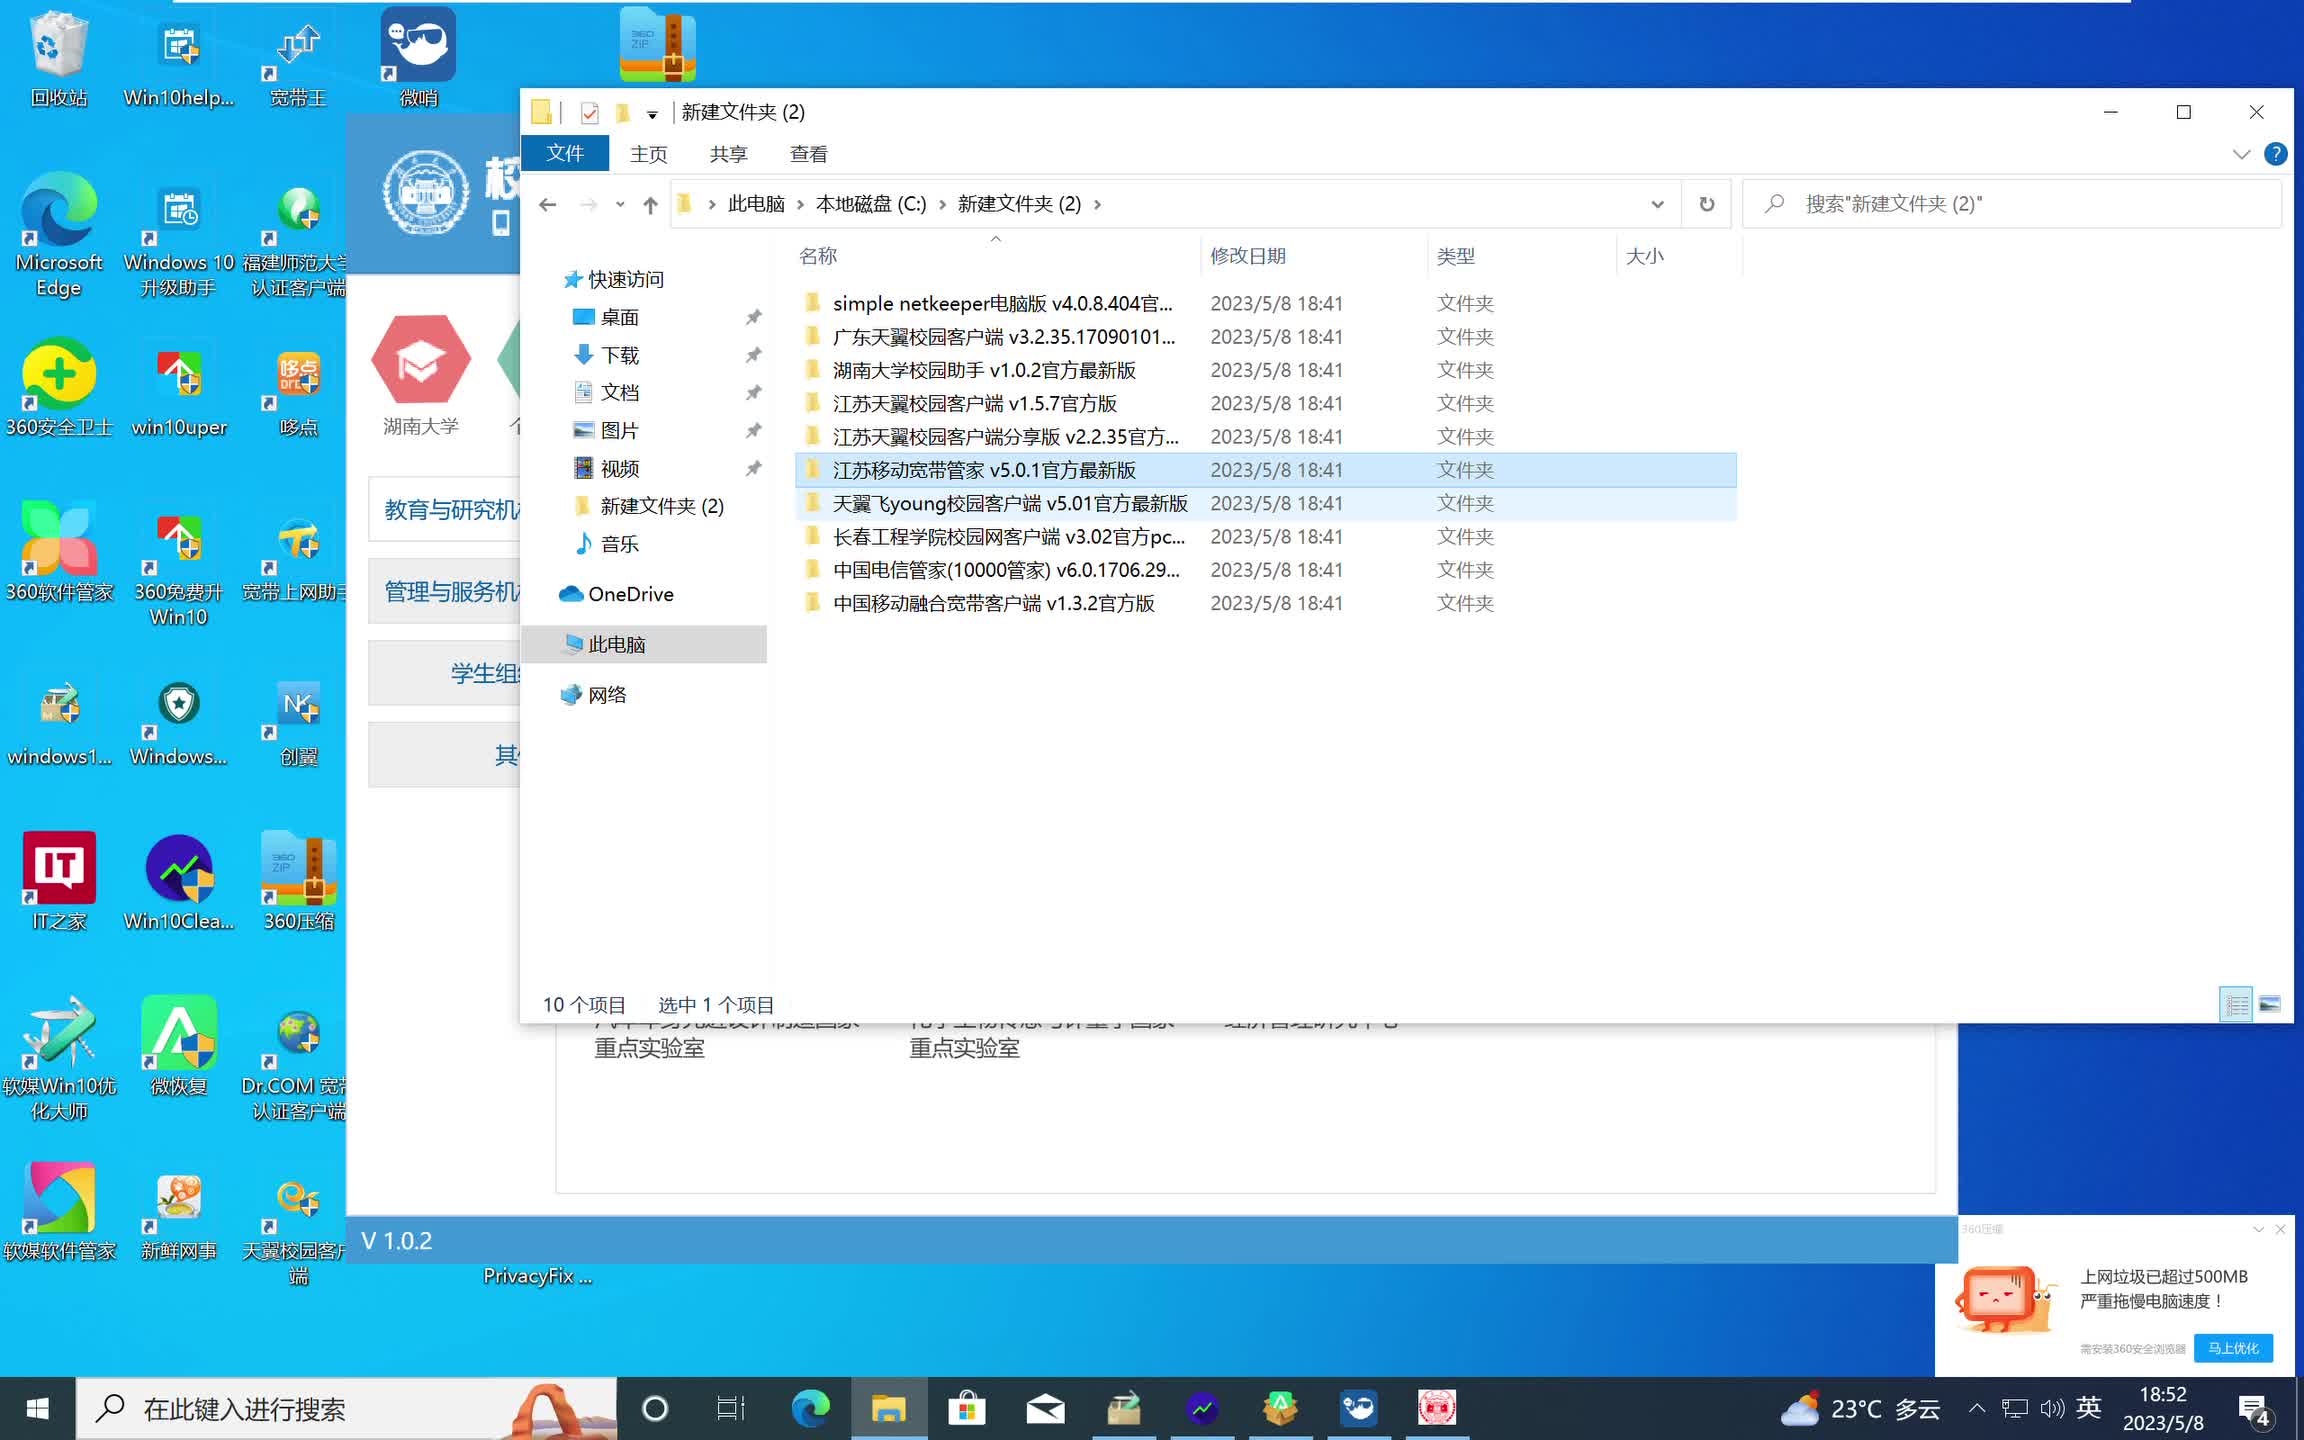Viewport: 2304px width, 1440px height.
Task: Click the Properties quick access toolbar icon
Action: pyautogui.click(x=590, y=112)
